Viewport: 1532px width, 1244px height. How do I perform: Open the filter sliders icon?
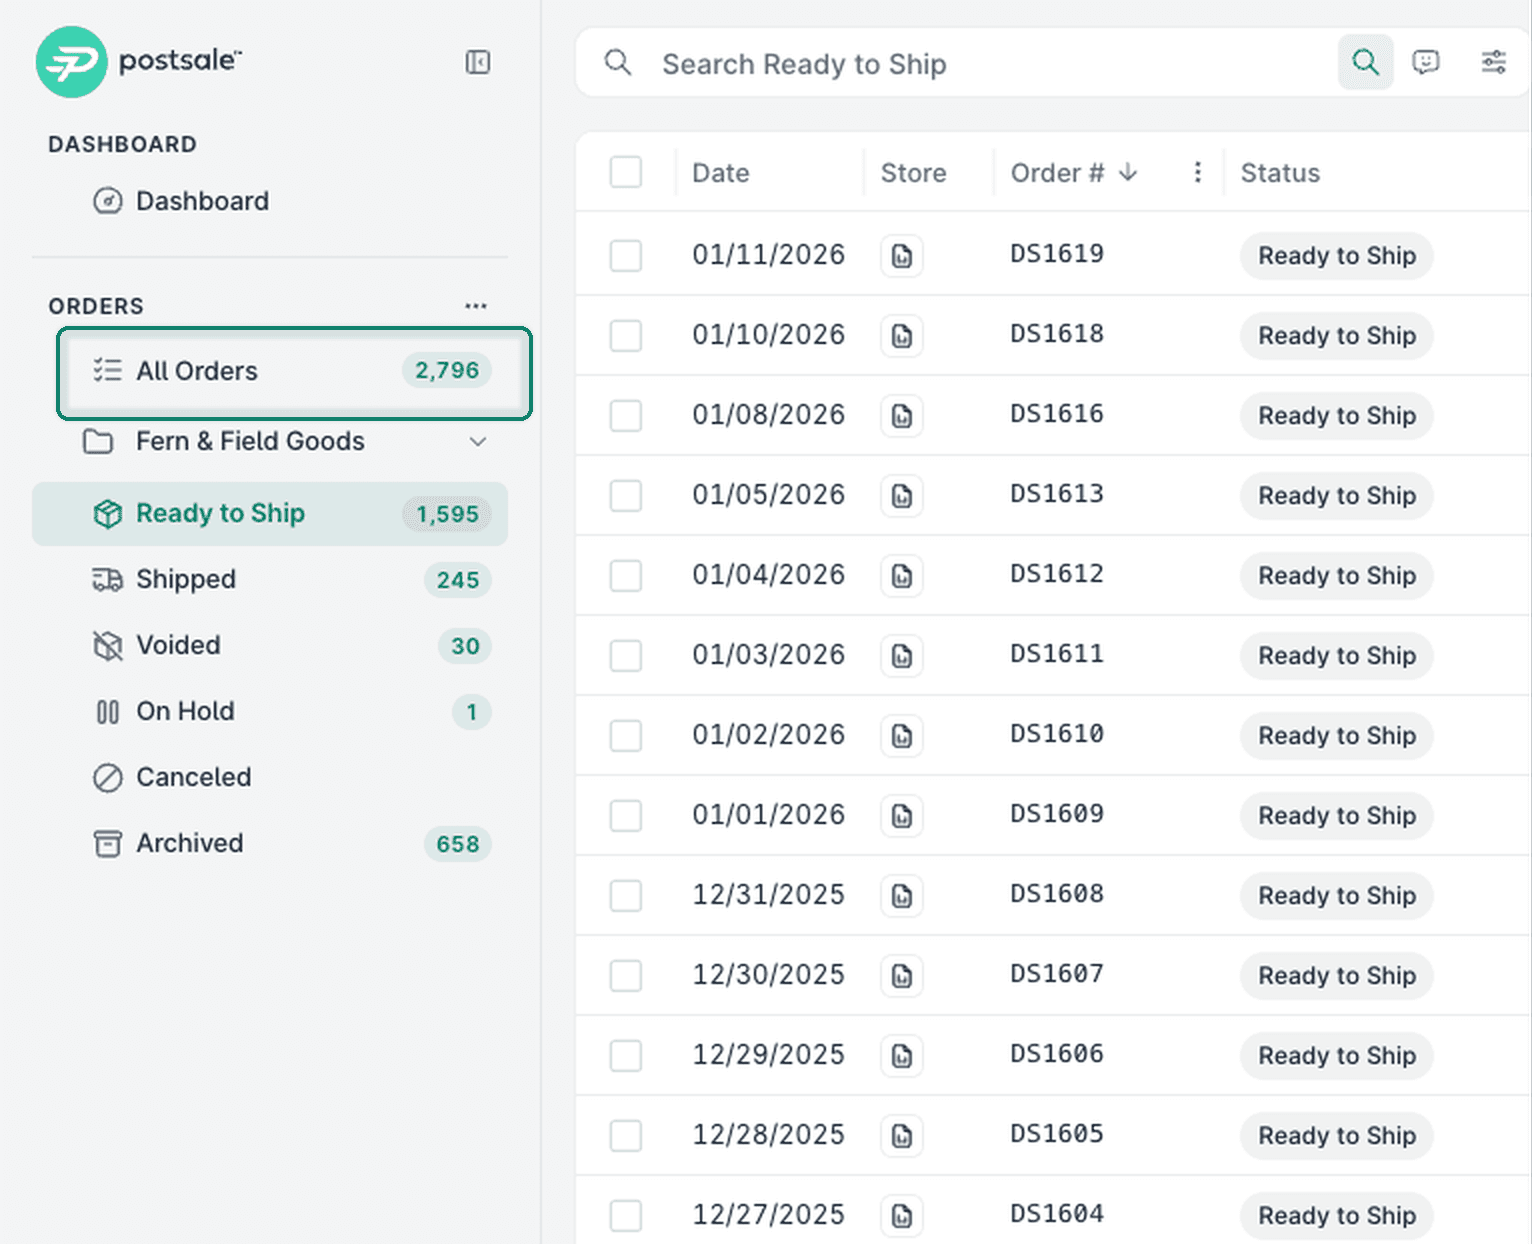coord(1493,62)
